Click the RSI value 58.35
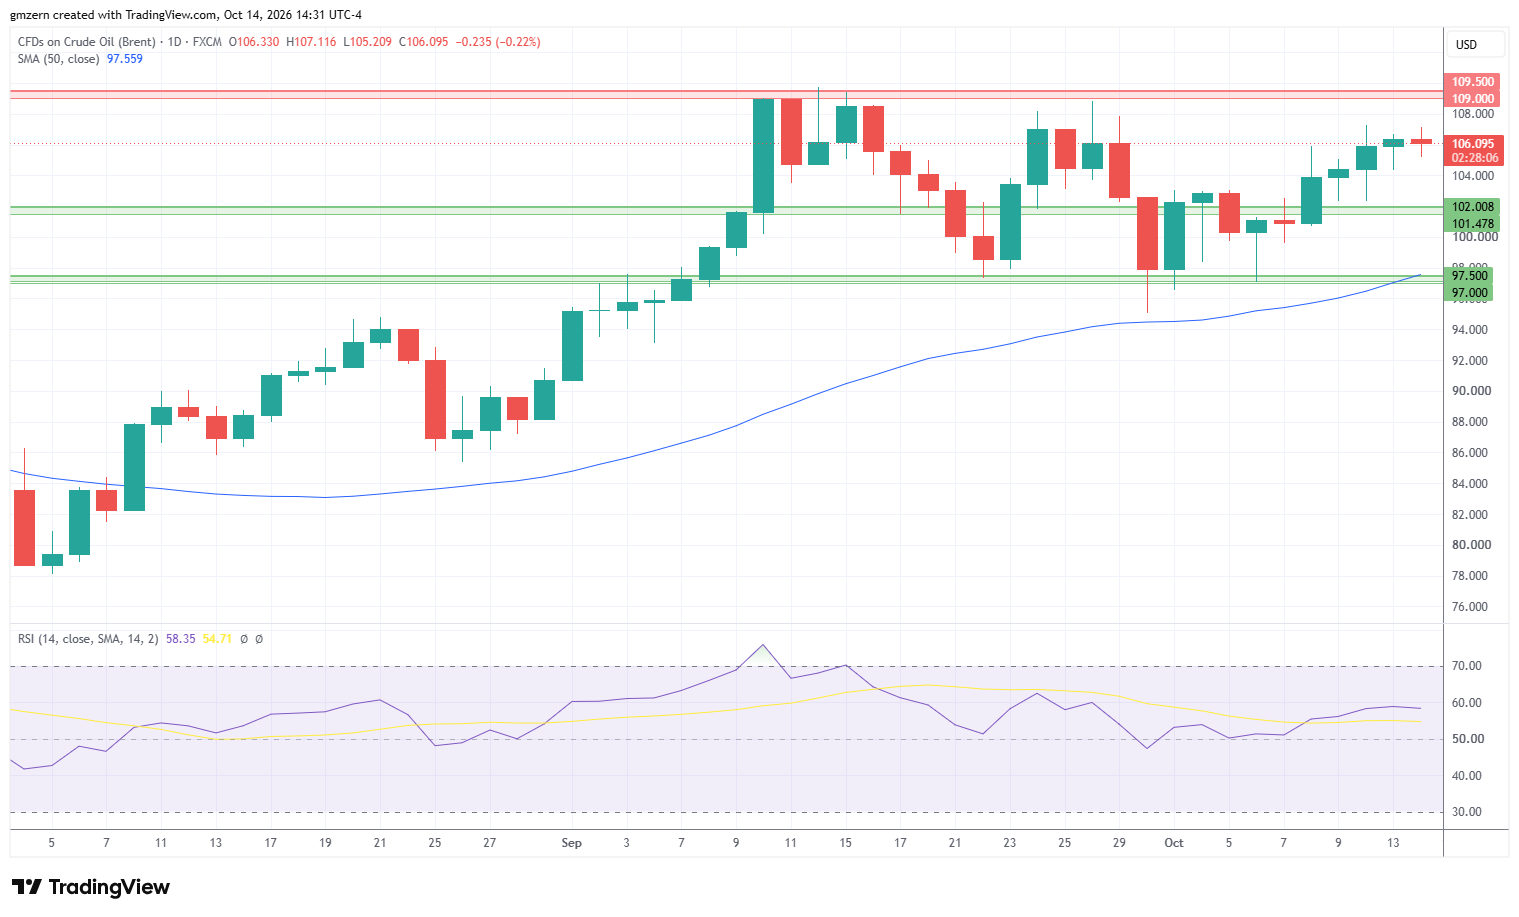 pyautogui.click(x=181, y=639)
